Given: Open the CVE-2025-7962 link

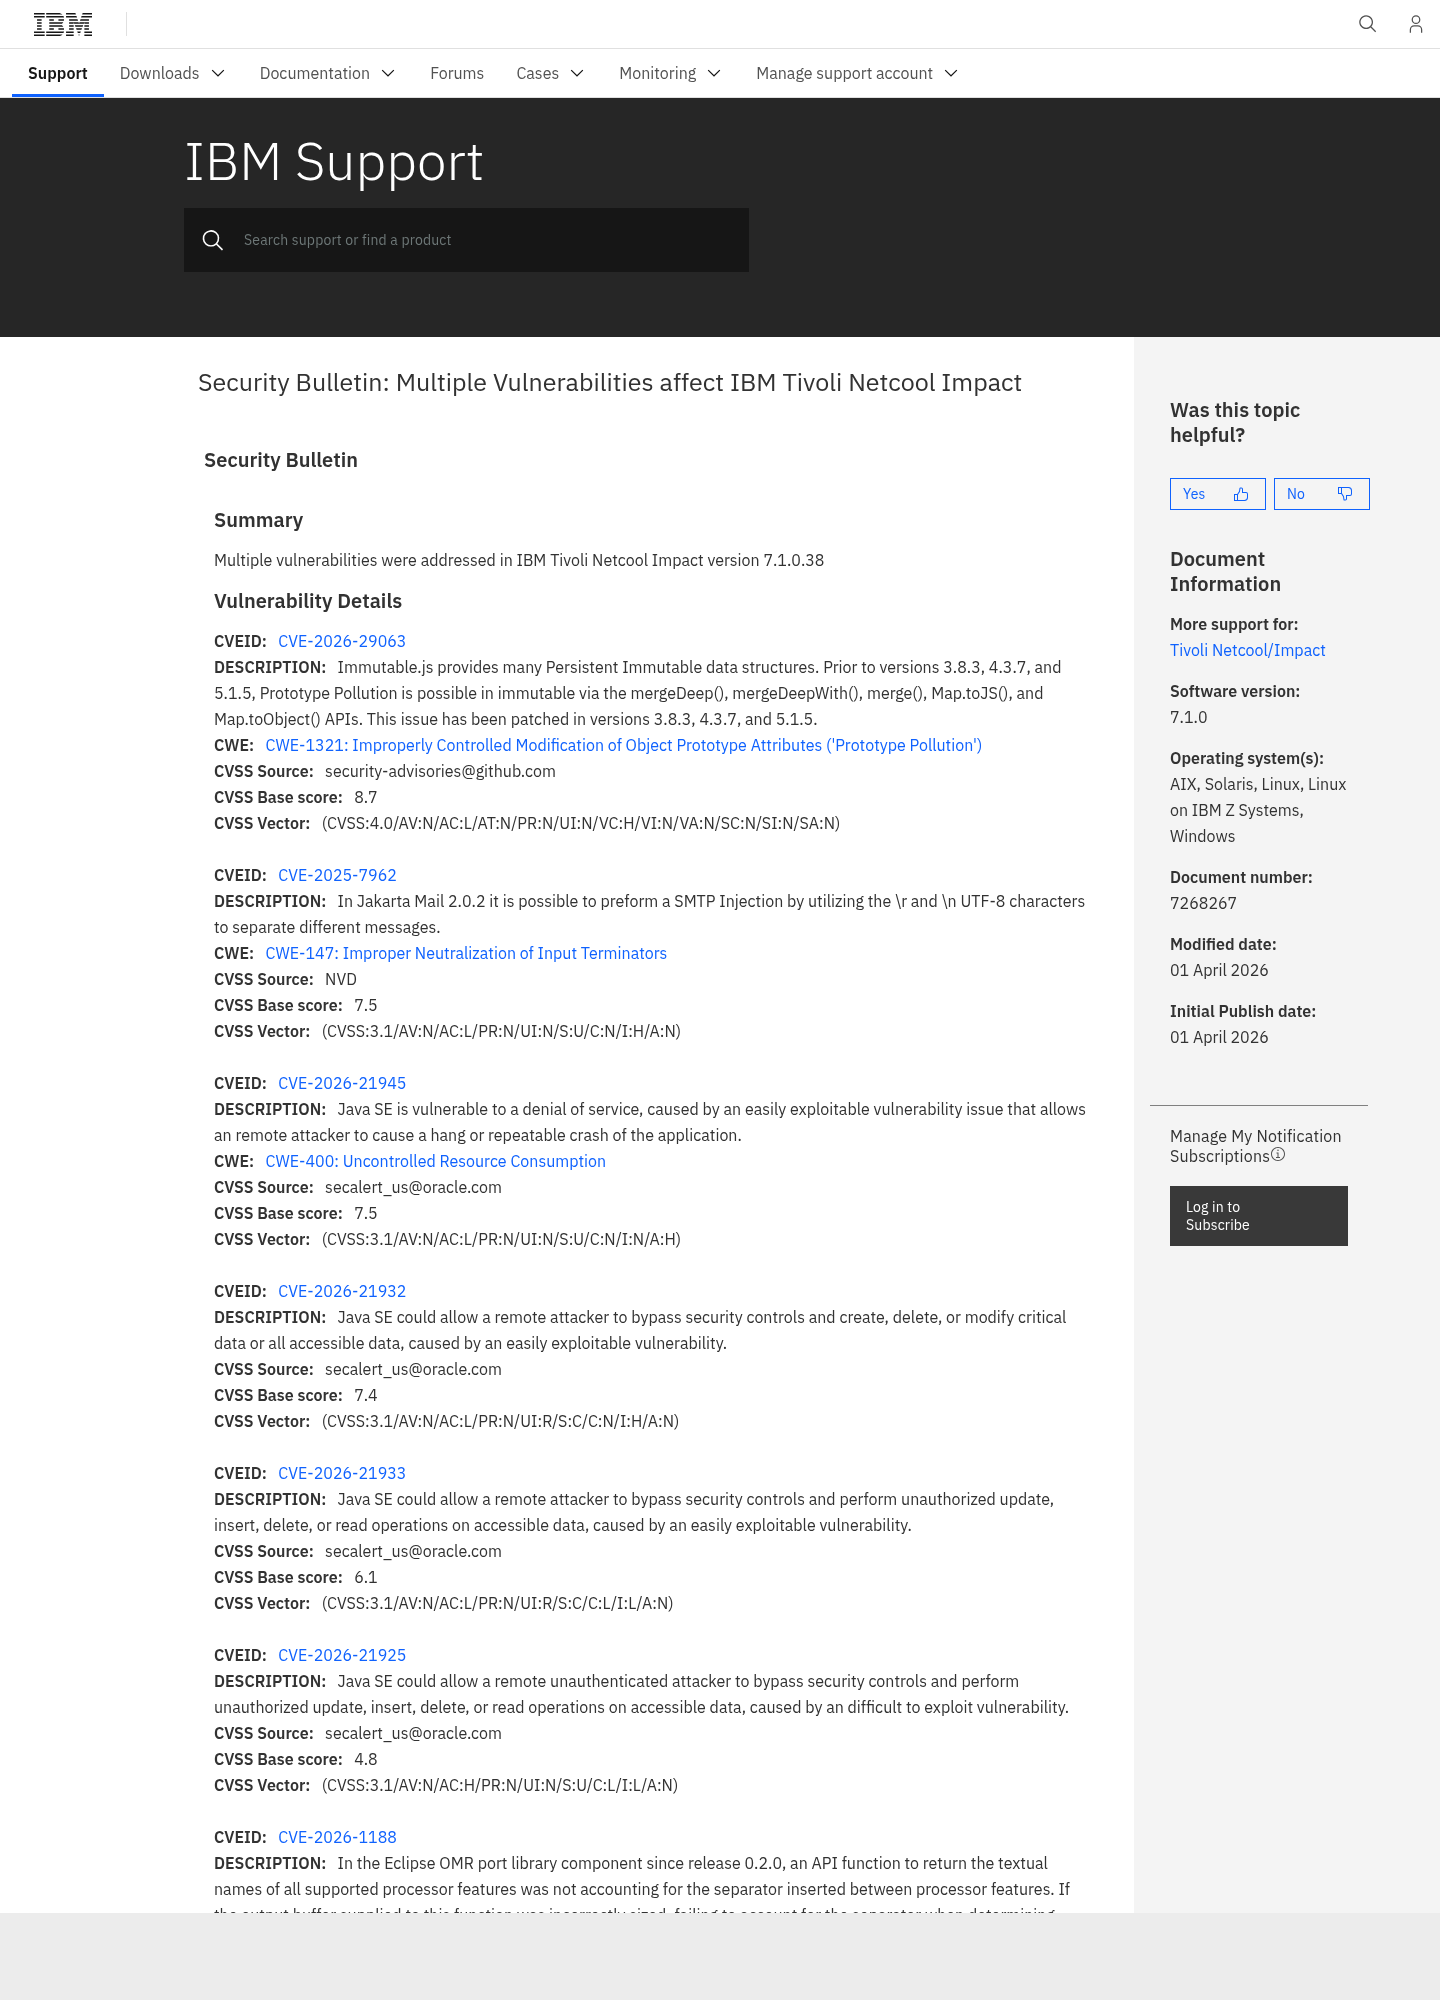Looking at the screenshot, I should click(337, 875).
